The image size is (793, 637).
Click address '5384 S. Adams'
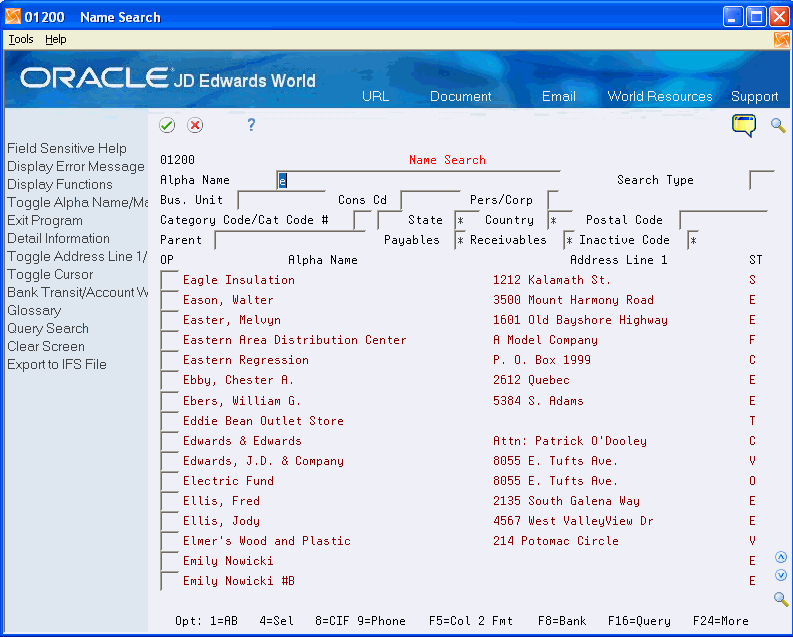pyautogui.click(x=538, y=401)
